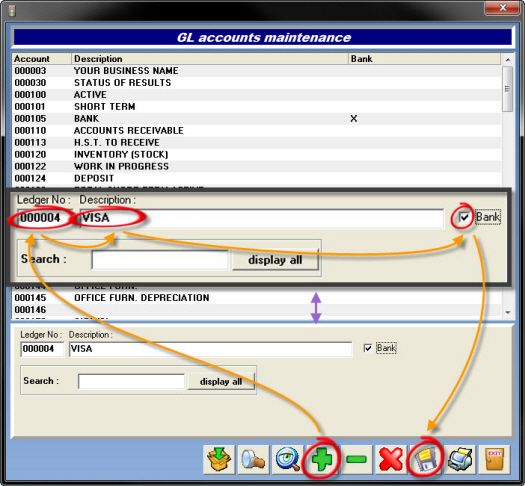Screen dimensions: 525x486
Task: Click the Description column header
Action: [210, 59]
